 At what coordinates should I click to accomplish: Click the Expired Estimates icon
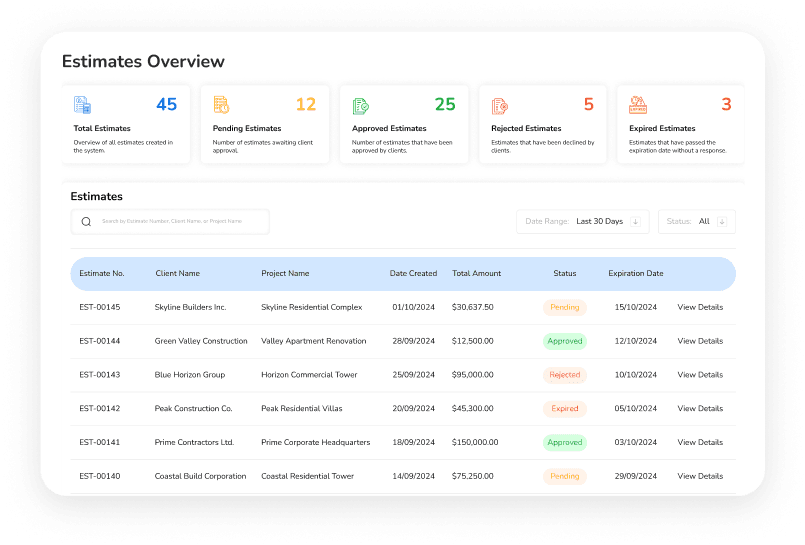pos(638,105)
